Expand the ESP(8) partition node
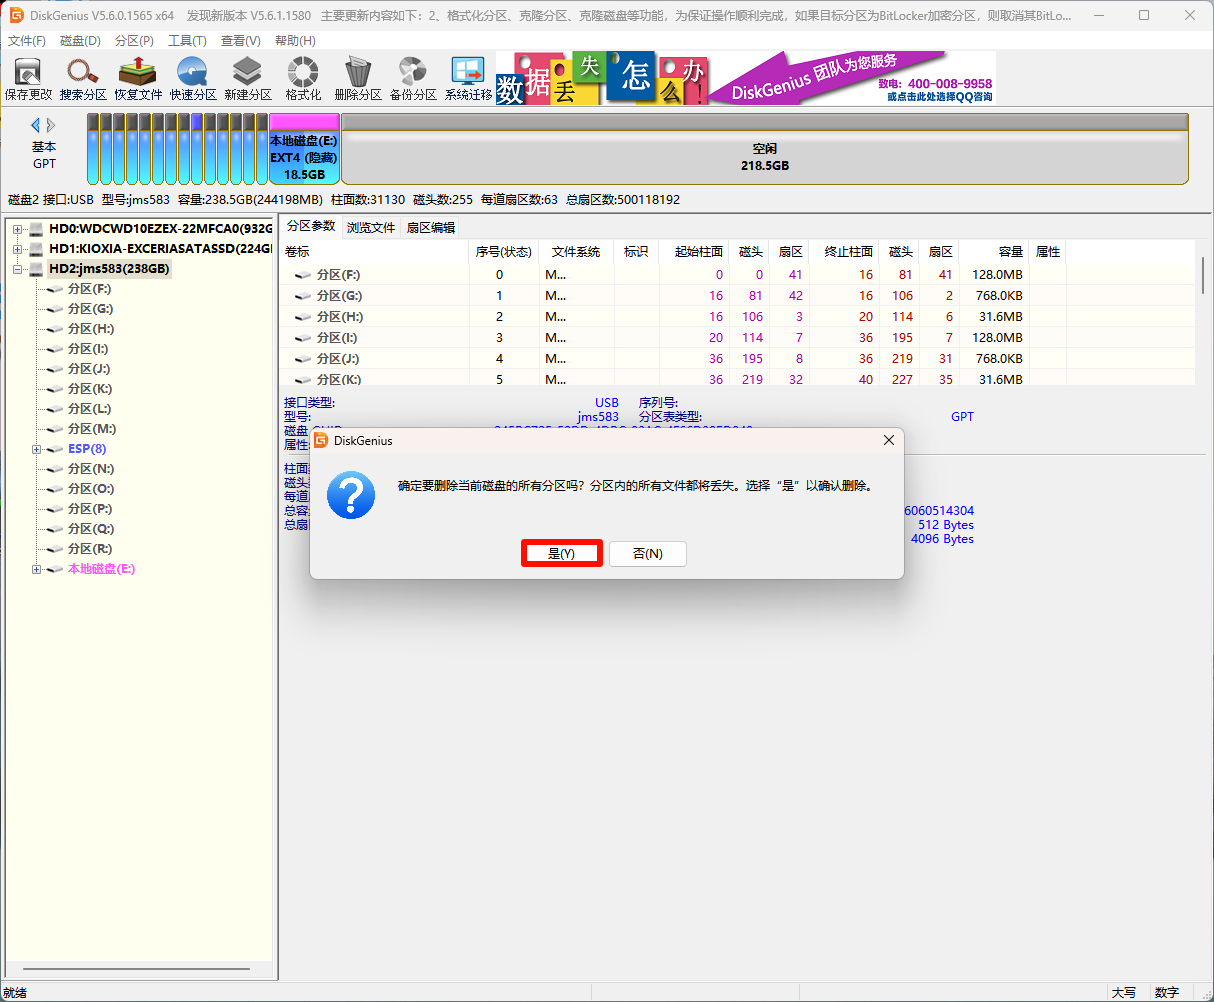Screen dimensions: 1214x1002 tap(37, 449)
